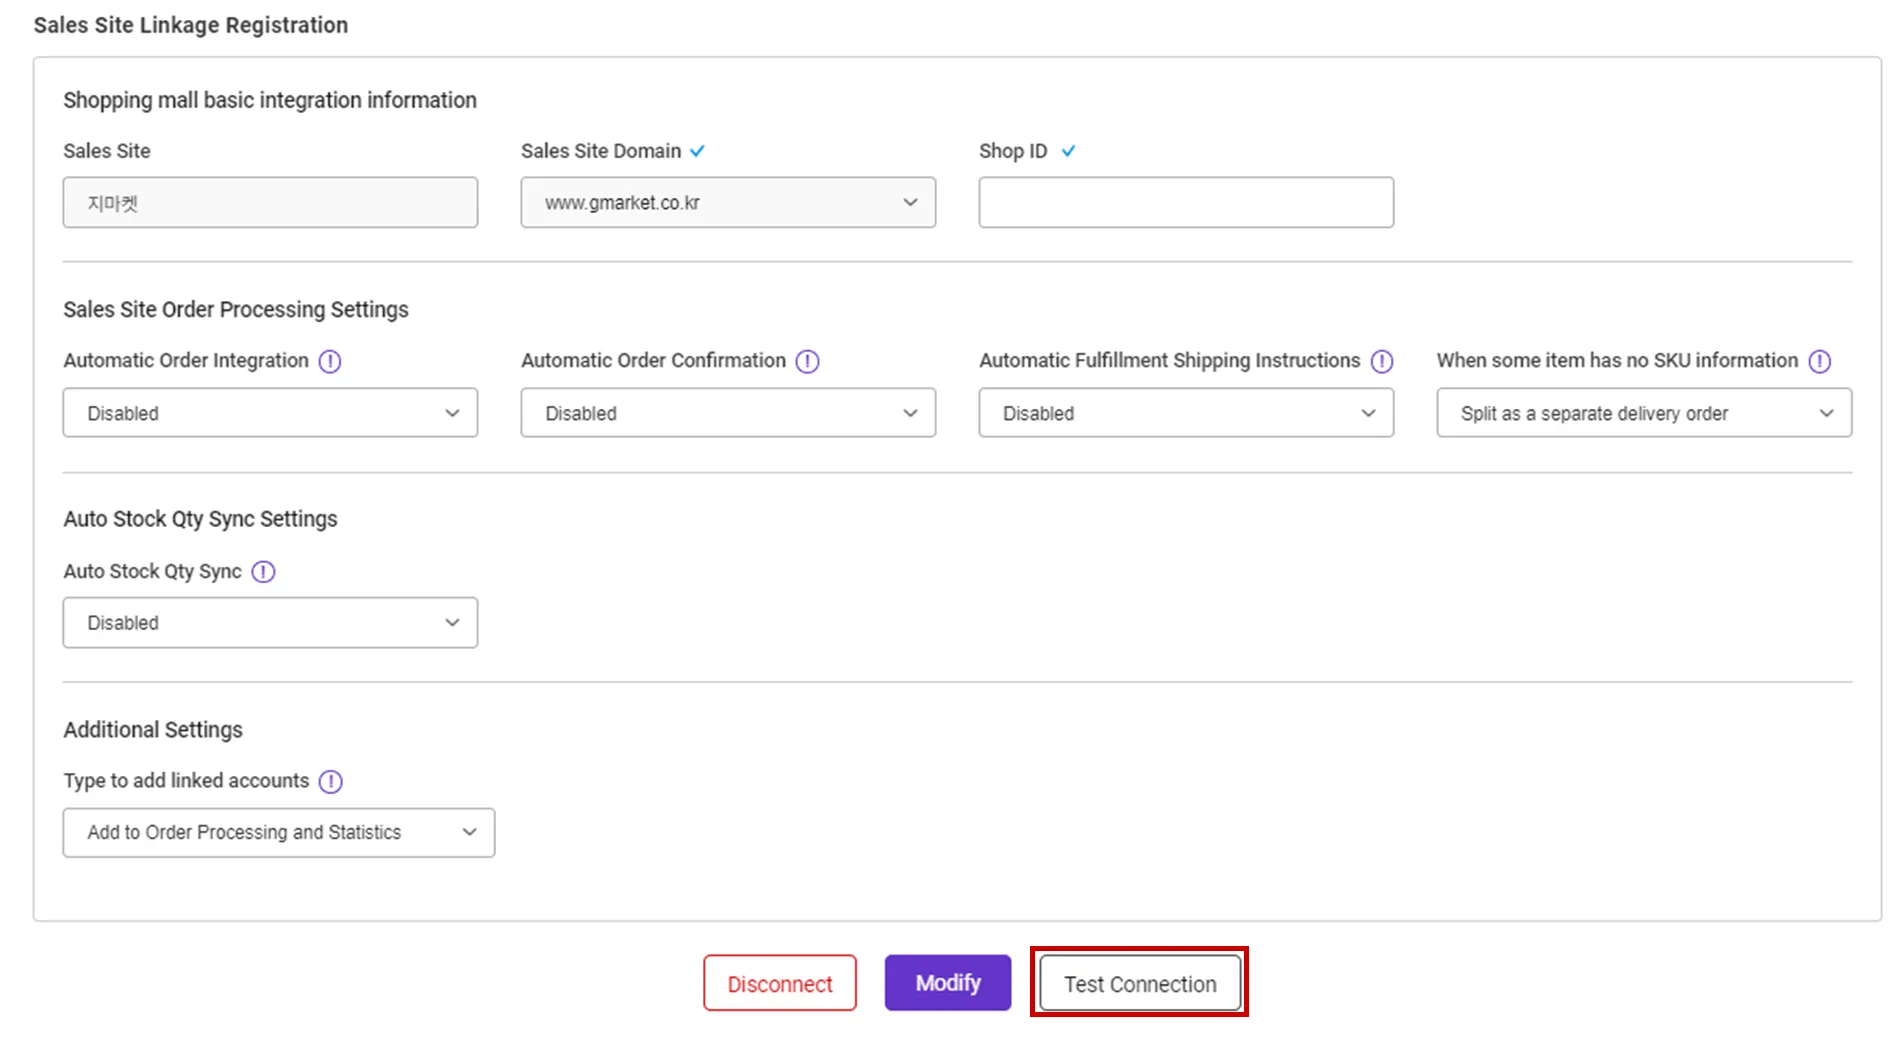
Task: Click the Disconnect button
Action: tap(779, 984)
